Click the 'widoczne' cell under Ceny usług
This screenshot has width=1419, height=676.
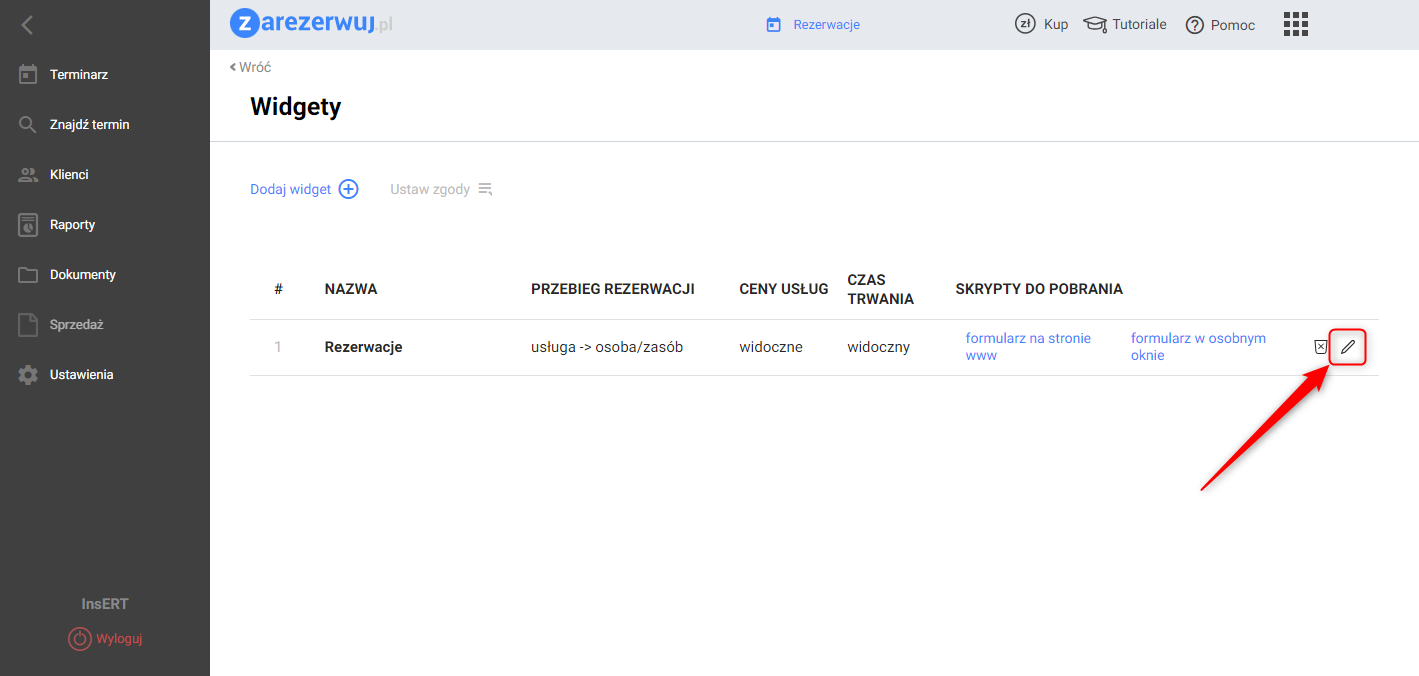pos(771,347)
